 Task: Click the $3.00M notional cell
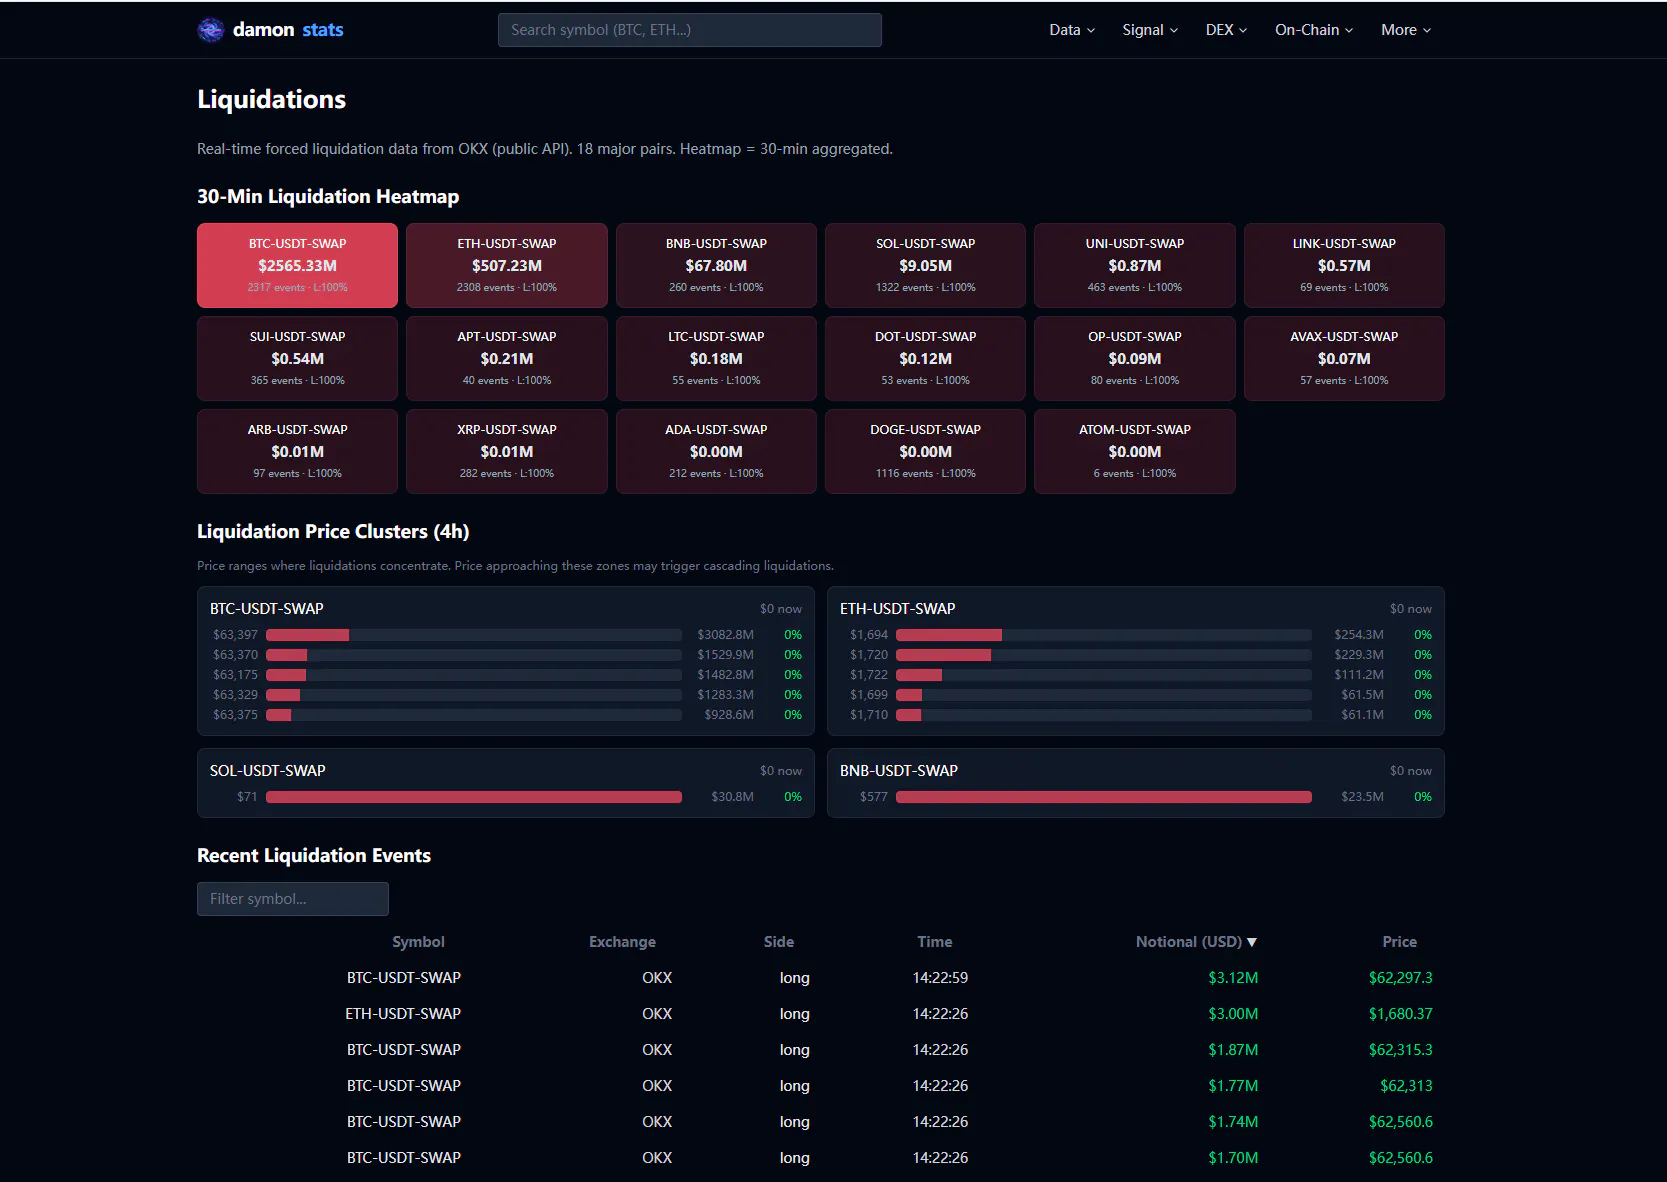[1233, 1014]
